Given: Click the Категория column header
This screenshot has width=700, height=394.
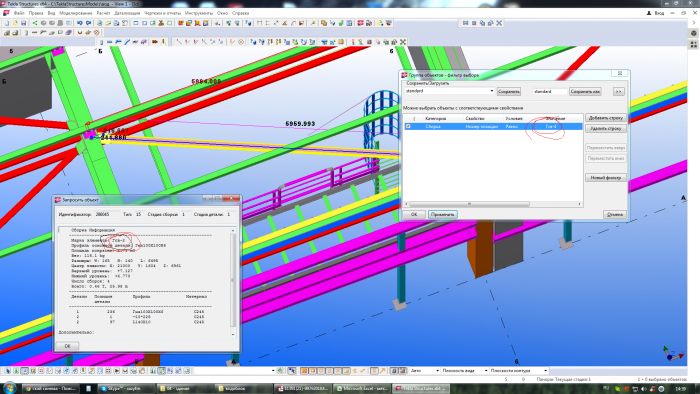Looking at the screenshot, I should (435, 119).
